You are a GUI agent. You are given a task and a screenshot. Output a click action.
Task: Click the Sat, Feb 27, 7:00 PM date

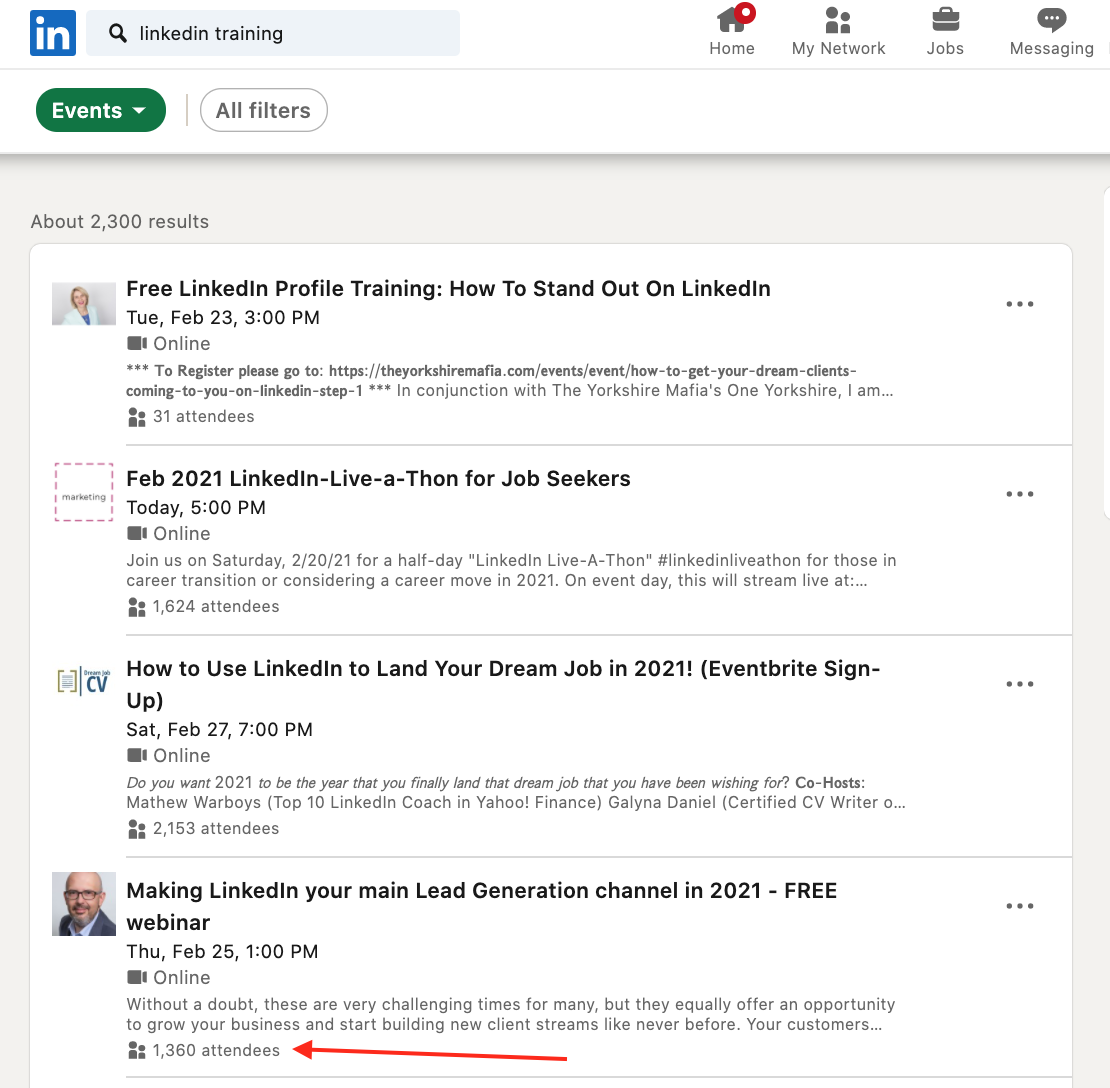[x=219, y=730]
